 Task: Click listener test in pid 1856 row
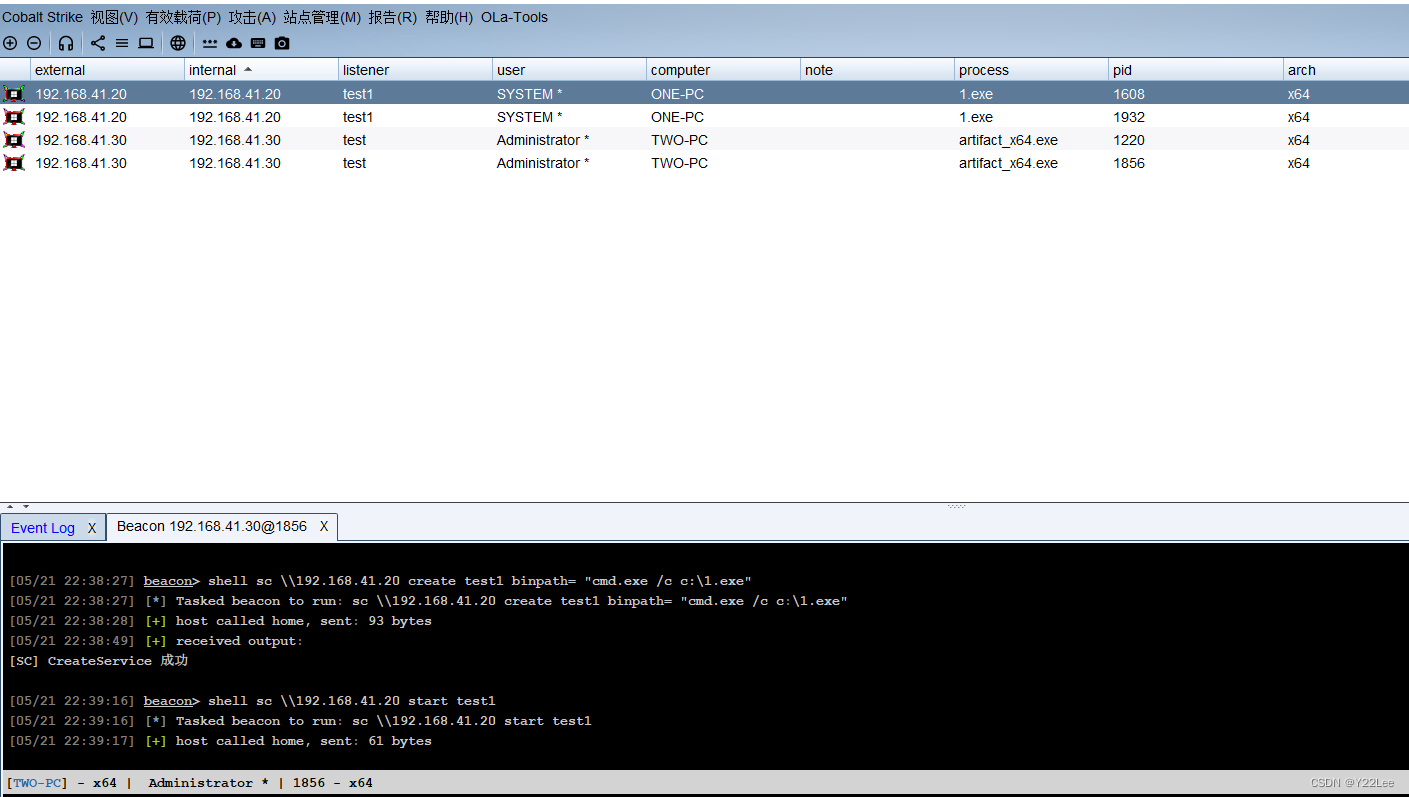tap(354, 163)
